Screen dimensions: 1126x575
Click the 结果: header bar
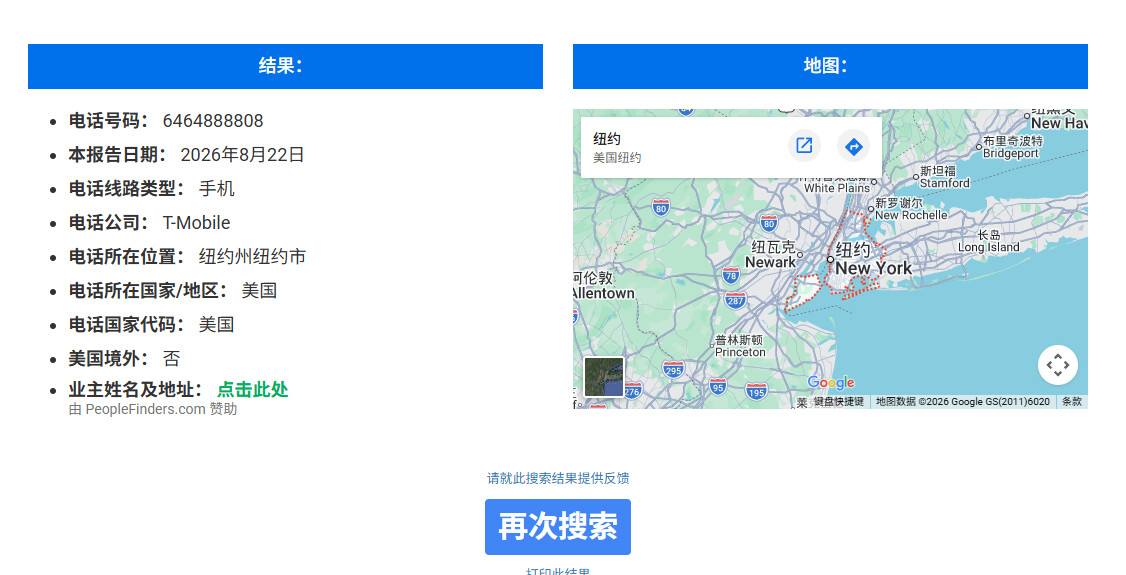pos(285,67)
